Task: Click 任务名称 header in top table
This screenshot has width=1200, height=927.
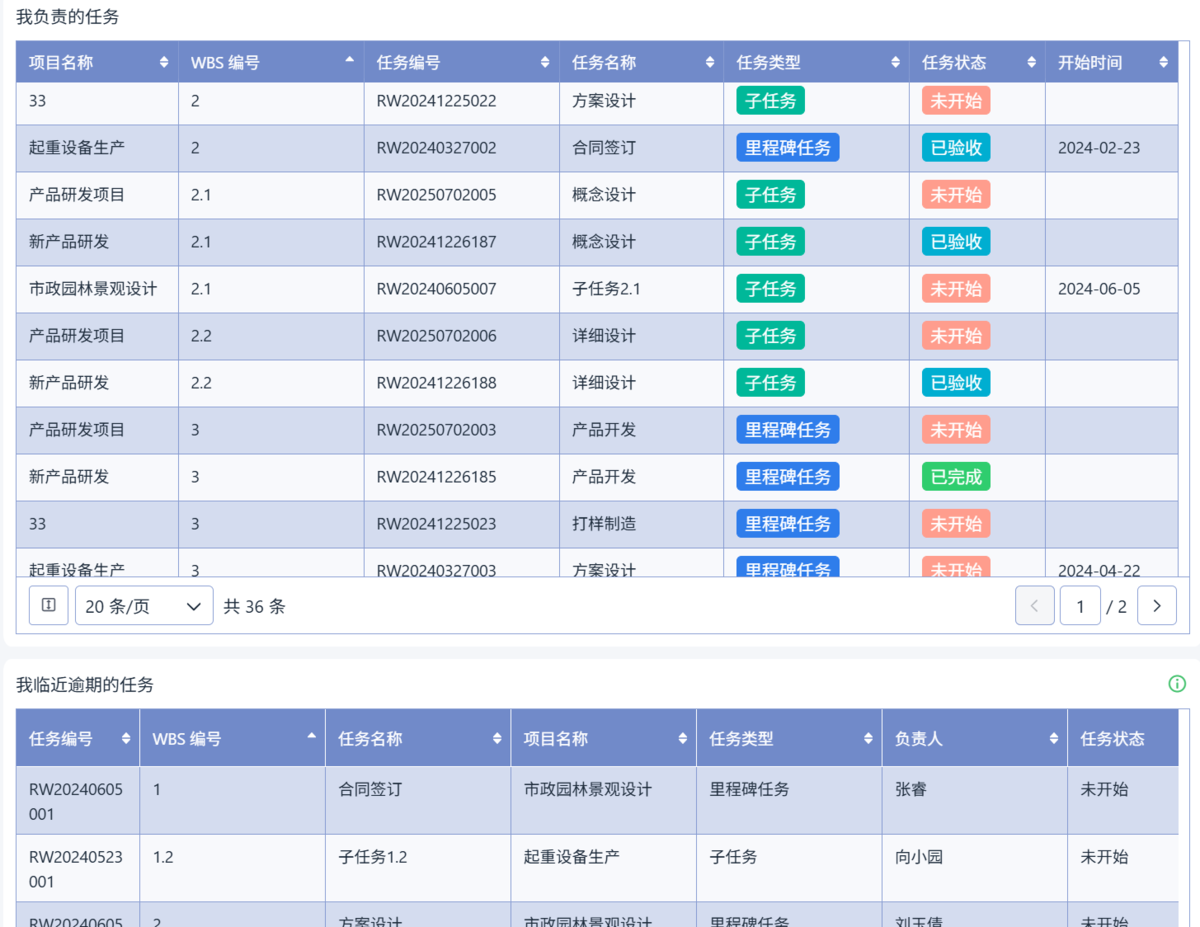Action: pyautogui.click(x=604, y=62)
